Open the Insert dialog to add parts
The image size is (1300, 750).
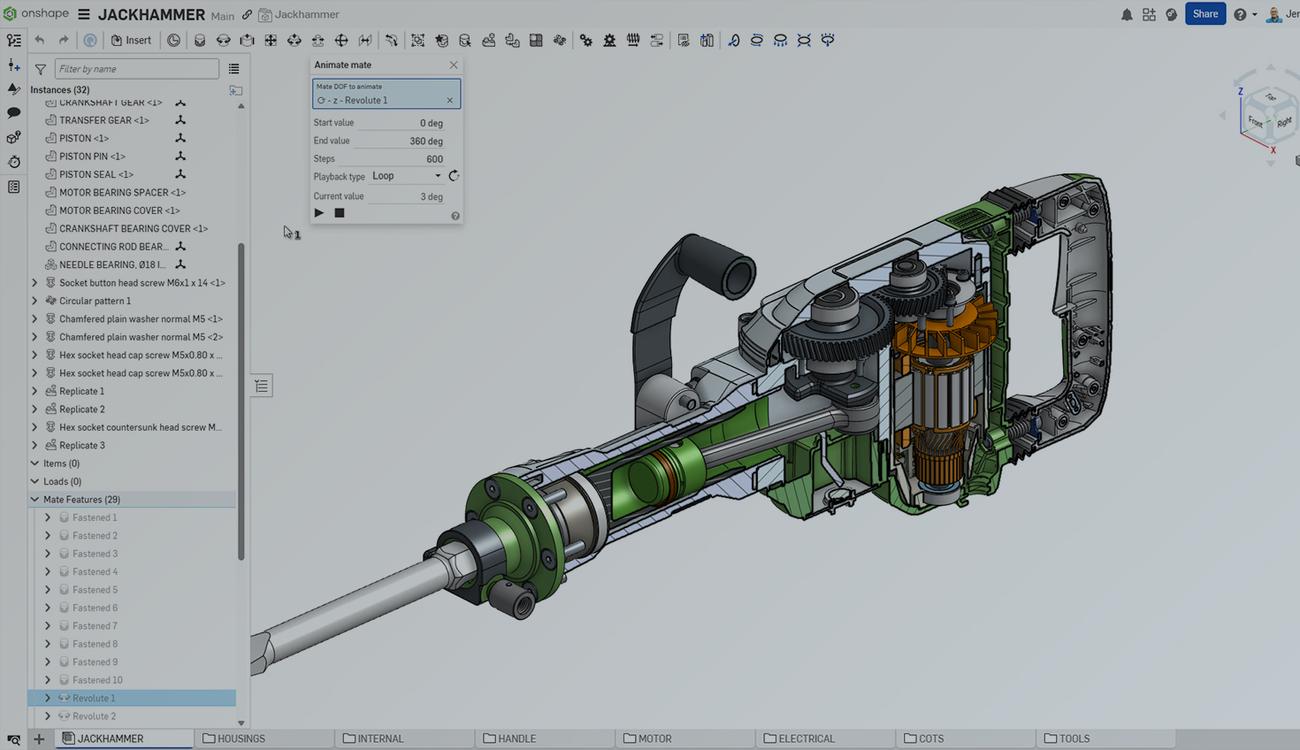[x=131, y=40]
